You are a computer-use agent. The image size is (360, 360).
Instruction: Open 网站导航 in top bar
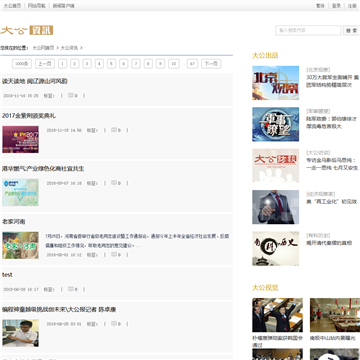(x=37, y=6)
